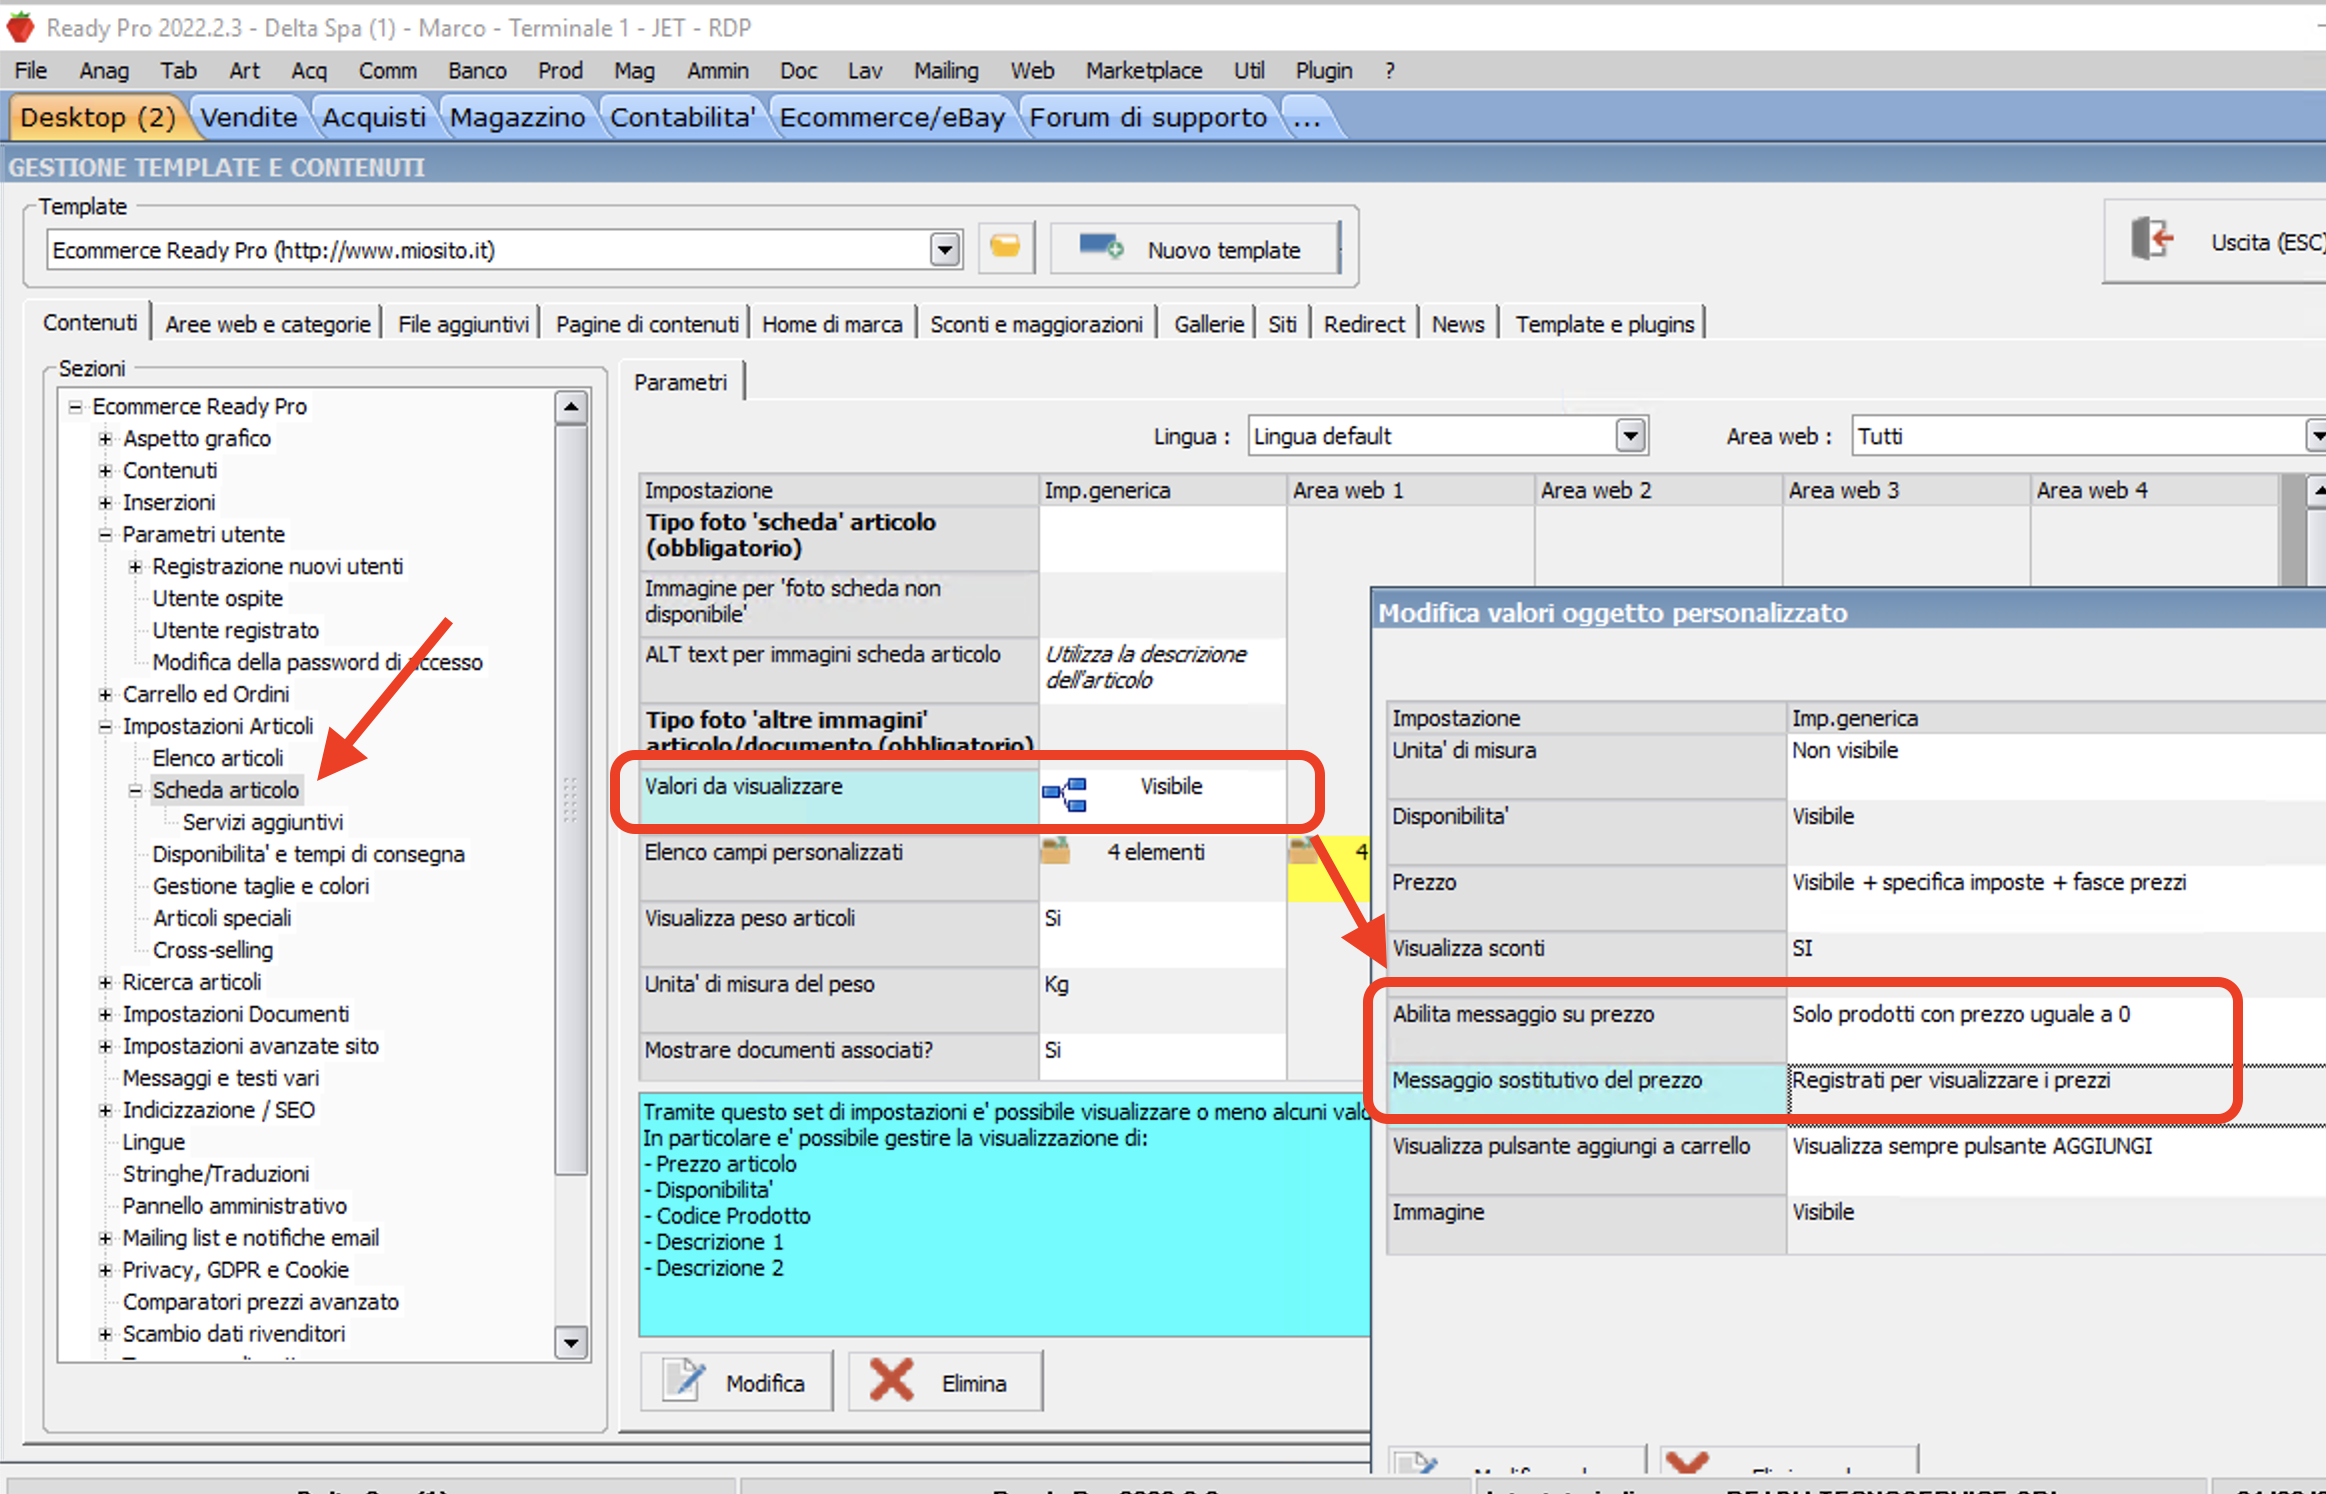Select the Aree web e categorie tab

point(267,324)
